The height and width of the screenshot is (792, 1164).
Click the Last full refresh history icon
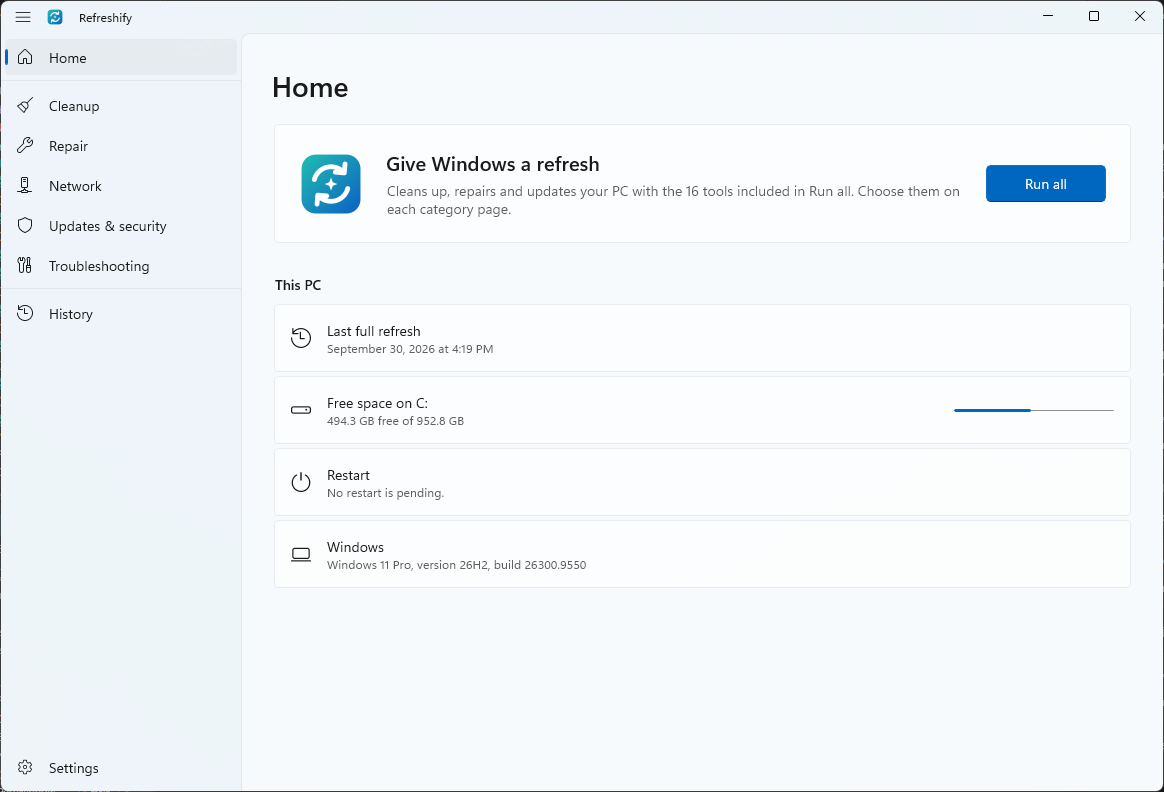point(301,338)
